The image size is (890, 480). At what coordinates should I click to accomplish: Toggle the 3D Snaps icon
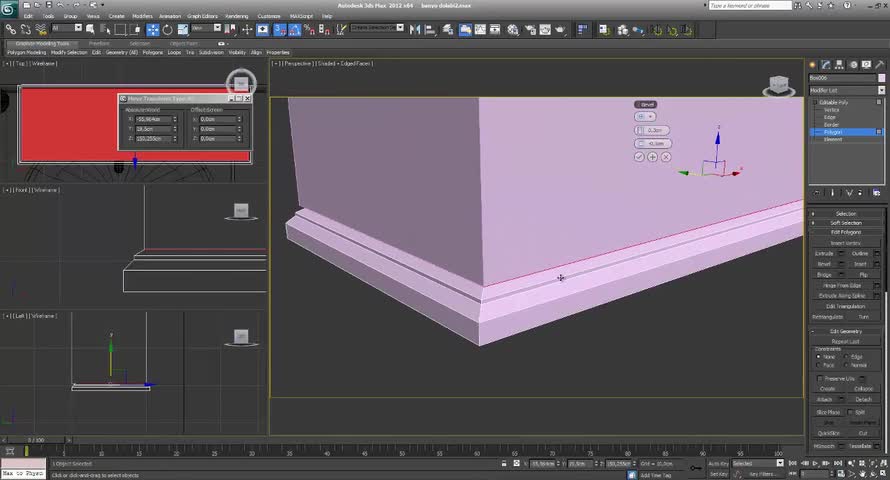[x=280, y=29]
